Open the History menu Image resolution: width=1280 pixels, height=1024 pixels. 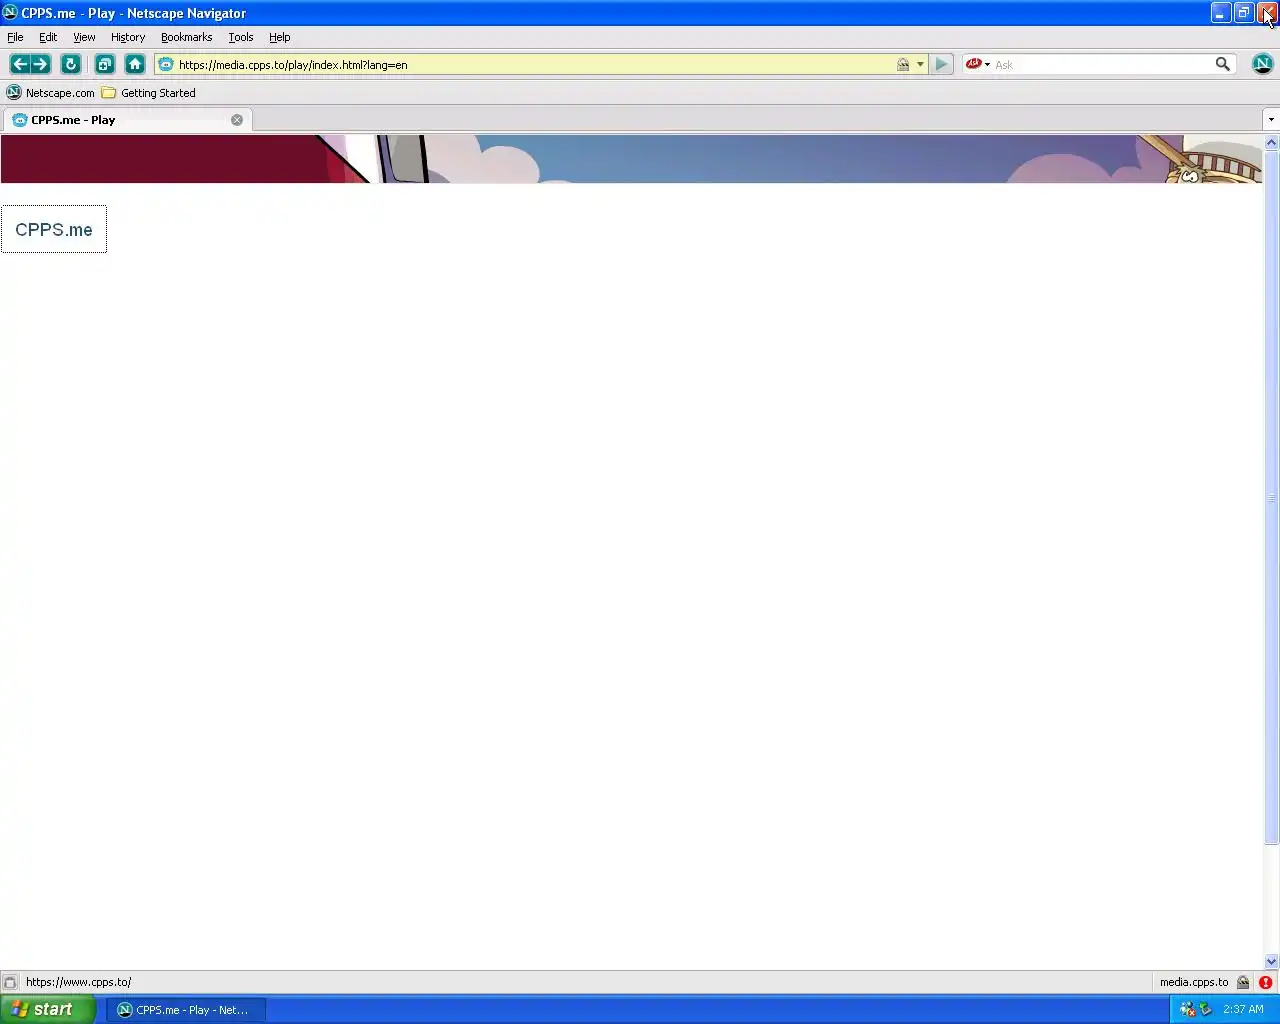(128, 37)
